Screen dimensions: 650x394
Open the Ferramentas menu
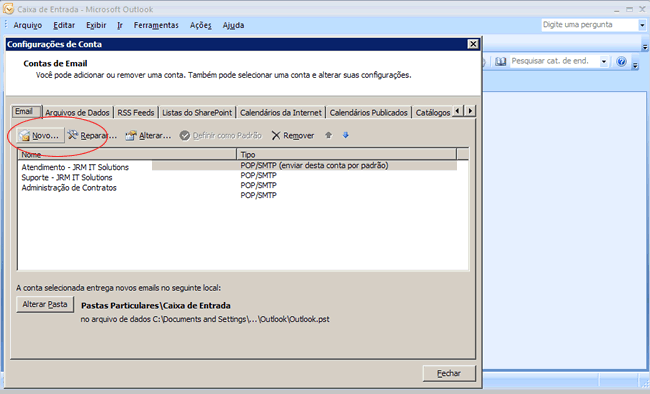point(156,25)
